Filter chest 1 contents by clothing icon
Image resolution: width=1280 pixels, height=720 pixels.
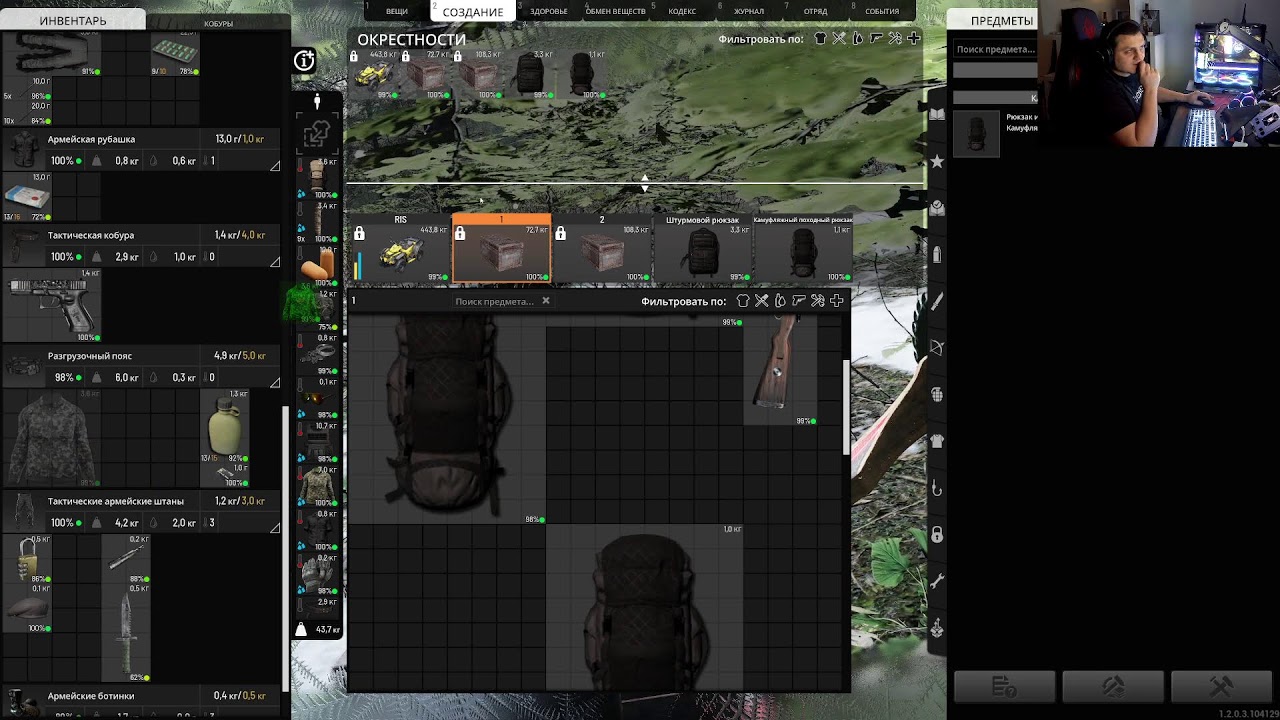[x=743, y=301]
